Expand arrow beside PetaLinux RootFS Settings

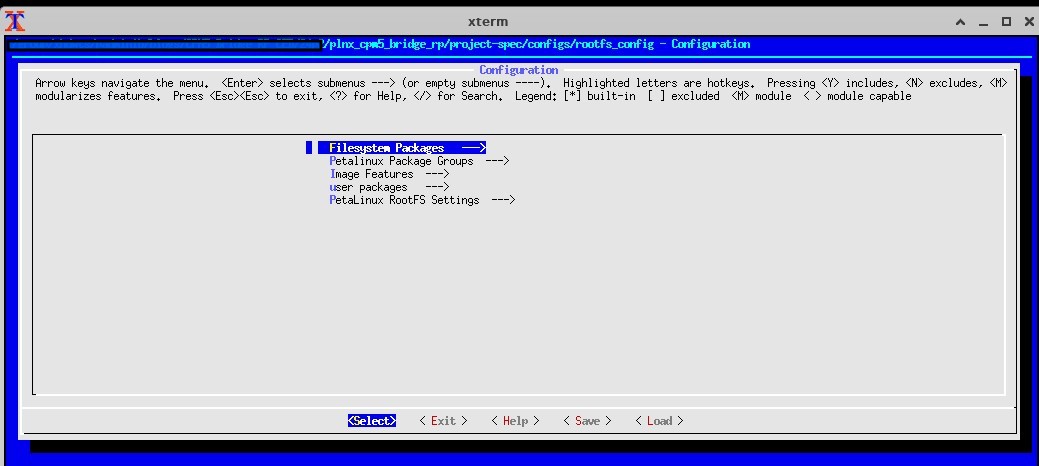(x=503, y=200)
